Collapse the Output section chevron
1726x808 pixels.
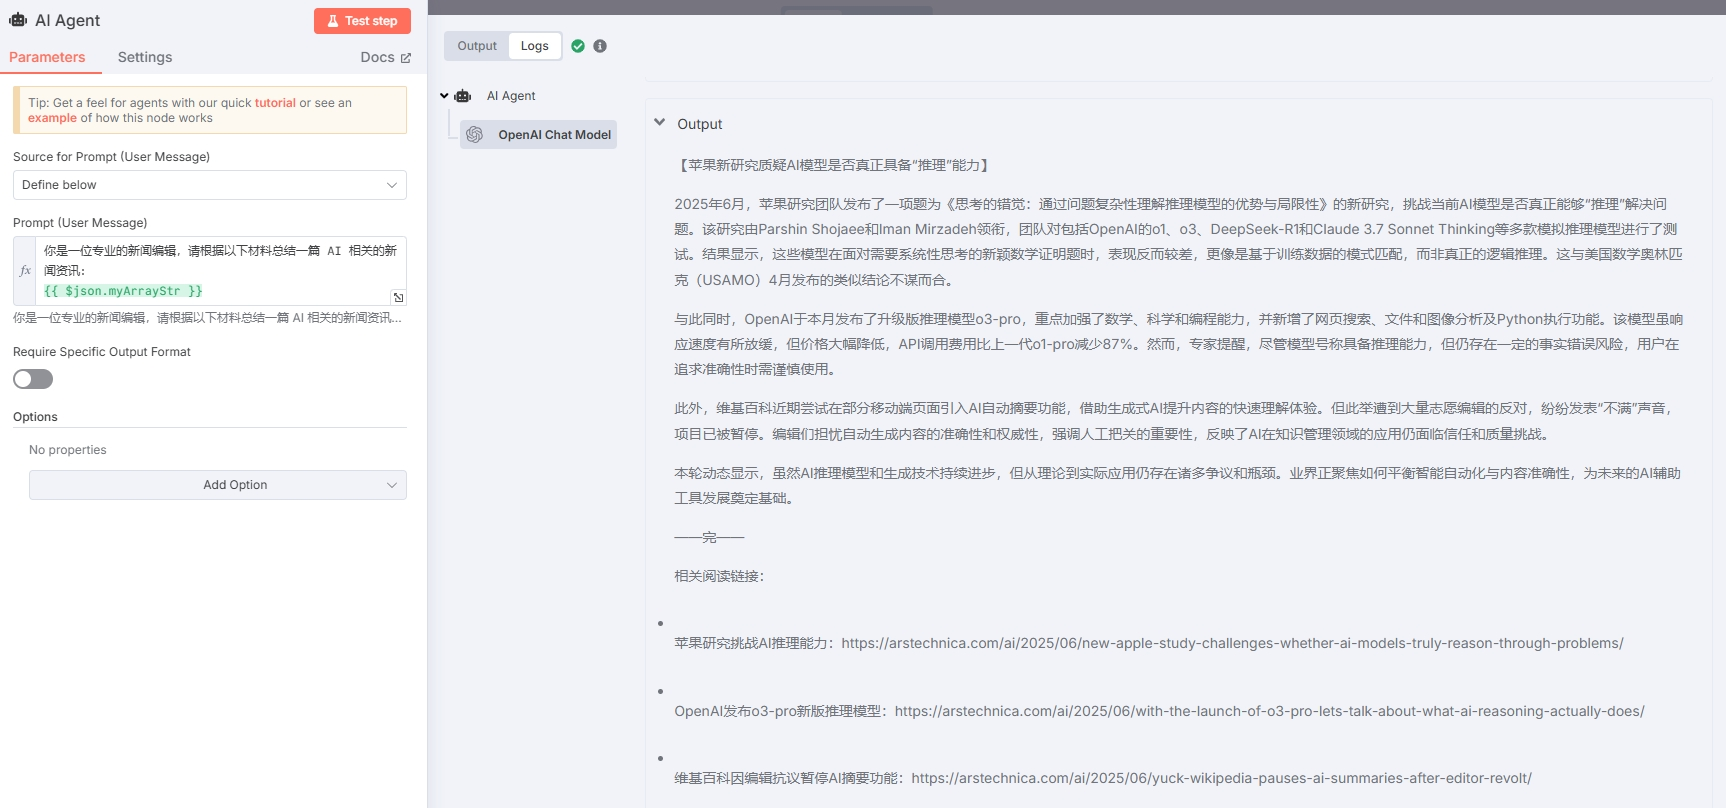(660, 123)
